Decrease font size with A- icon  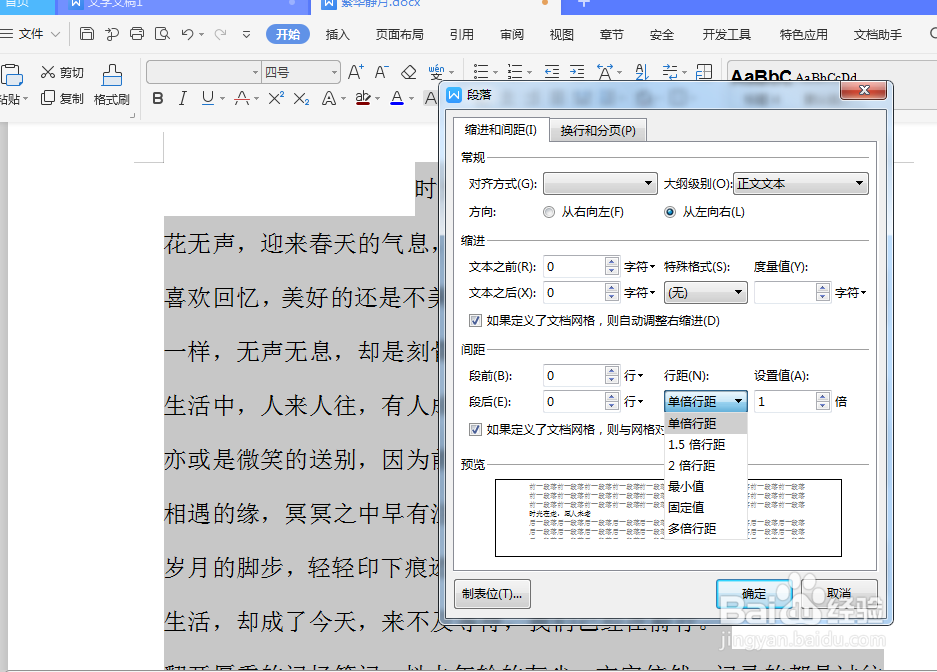[x=381, y=72]
